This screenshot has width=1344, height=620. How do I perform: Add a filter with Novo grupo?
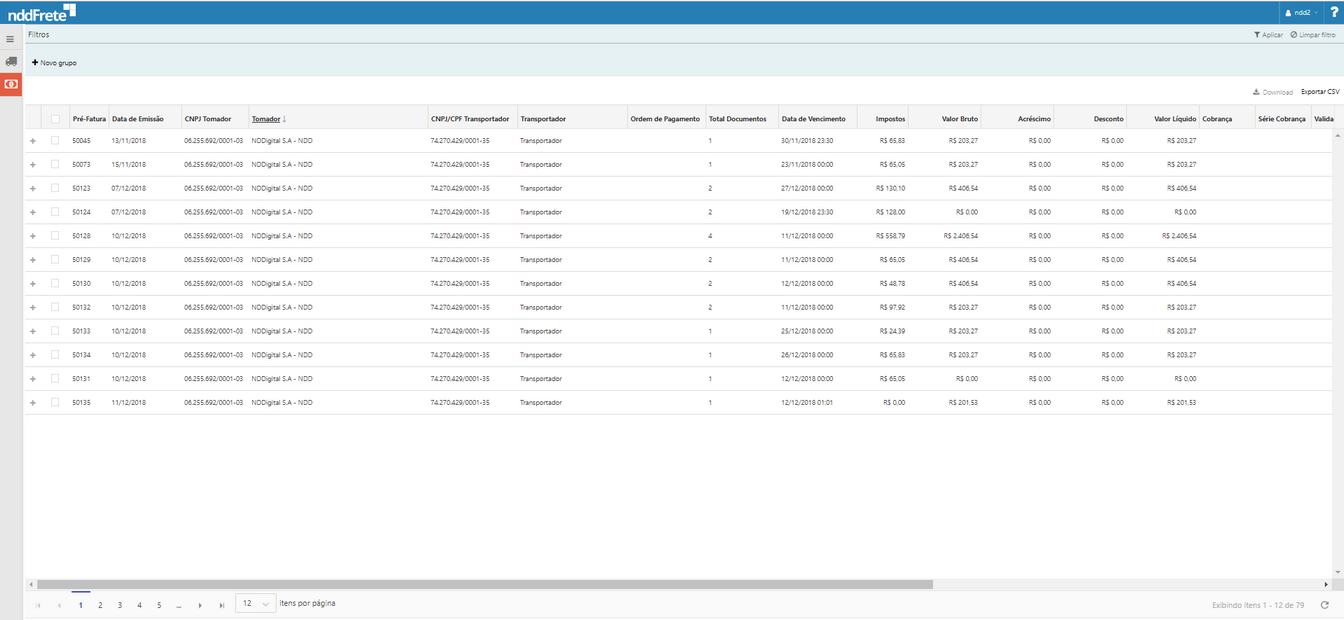click(x=54, y=63)
